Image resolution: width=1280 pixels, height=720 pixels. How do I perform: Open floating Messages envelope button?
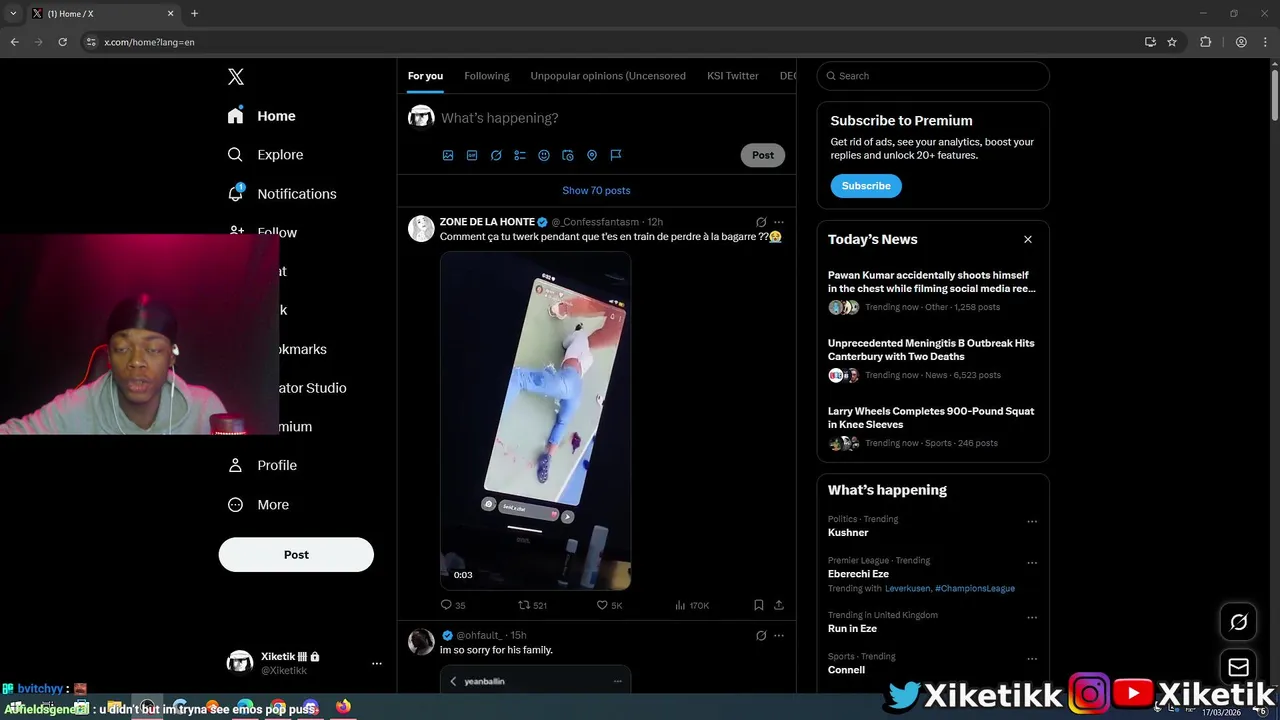[1238, 667]
